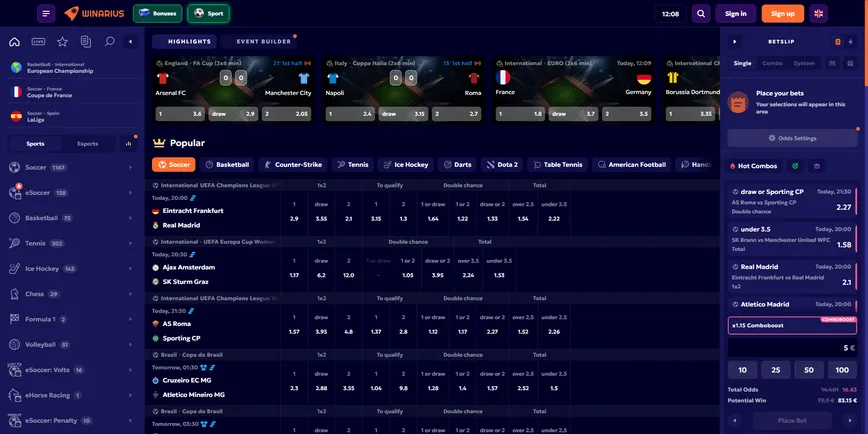Image resolution: width=868 pixels, height=434 pixels.
Task: Toggle the quick bet lightning icon
Action: pyautogui.click(x=851, y=42)
